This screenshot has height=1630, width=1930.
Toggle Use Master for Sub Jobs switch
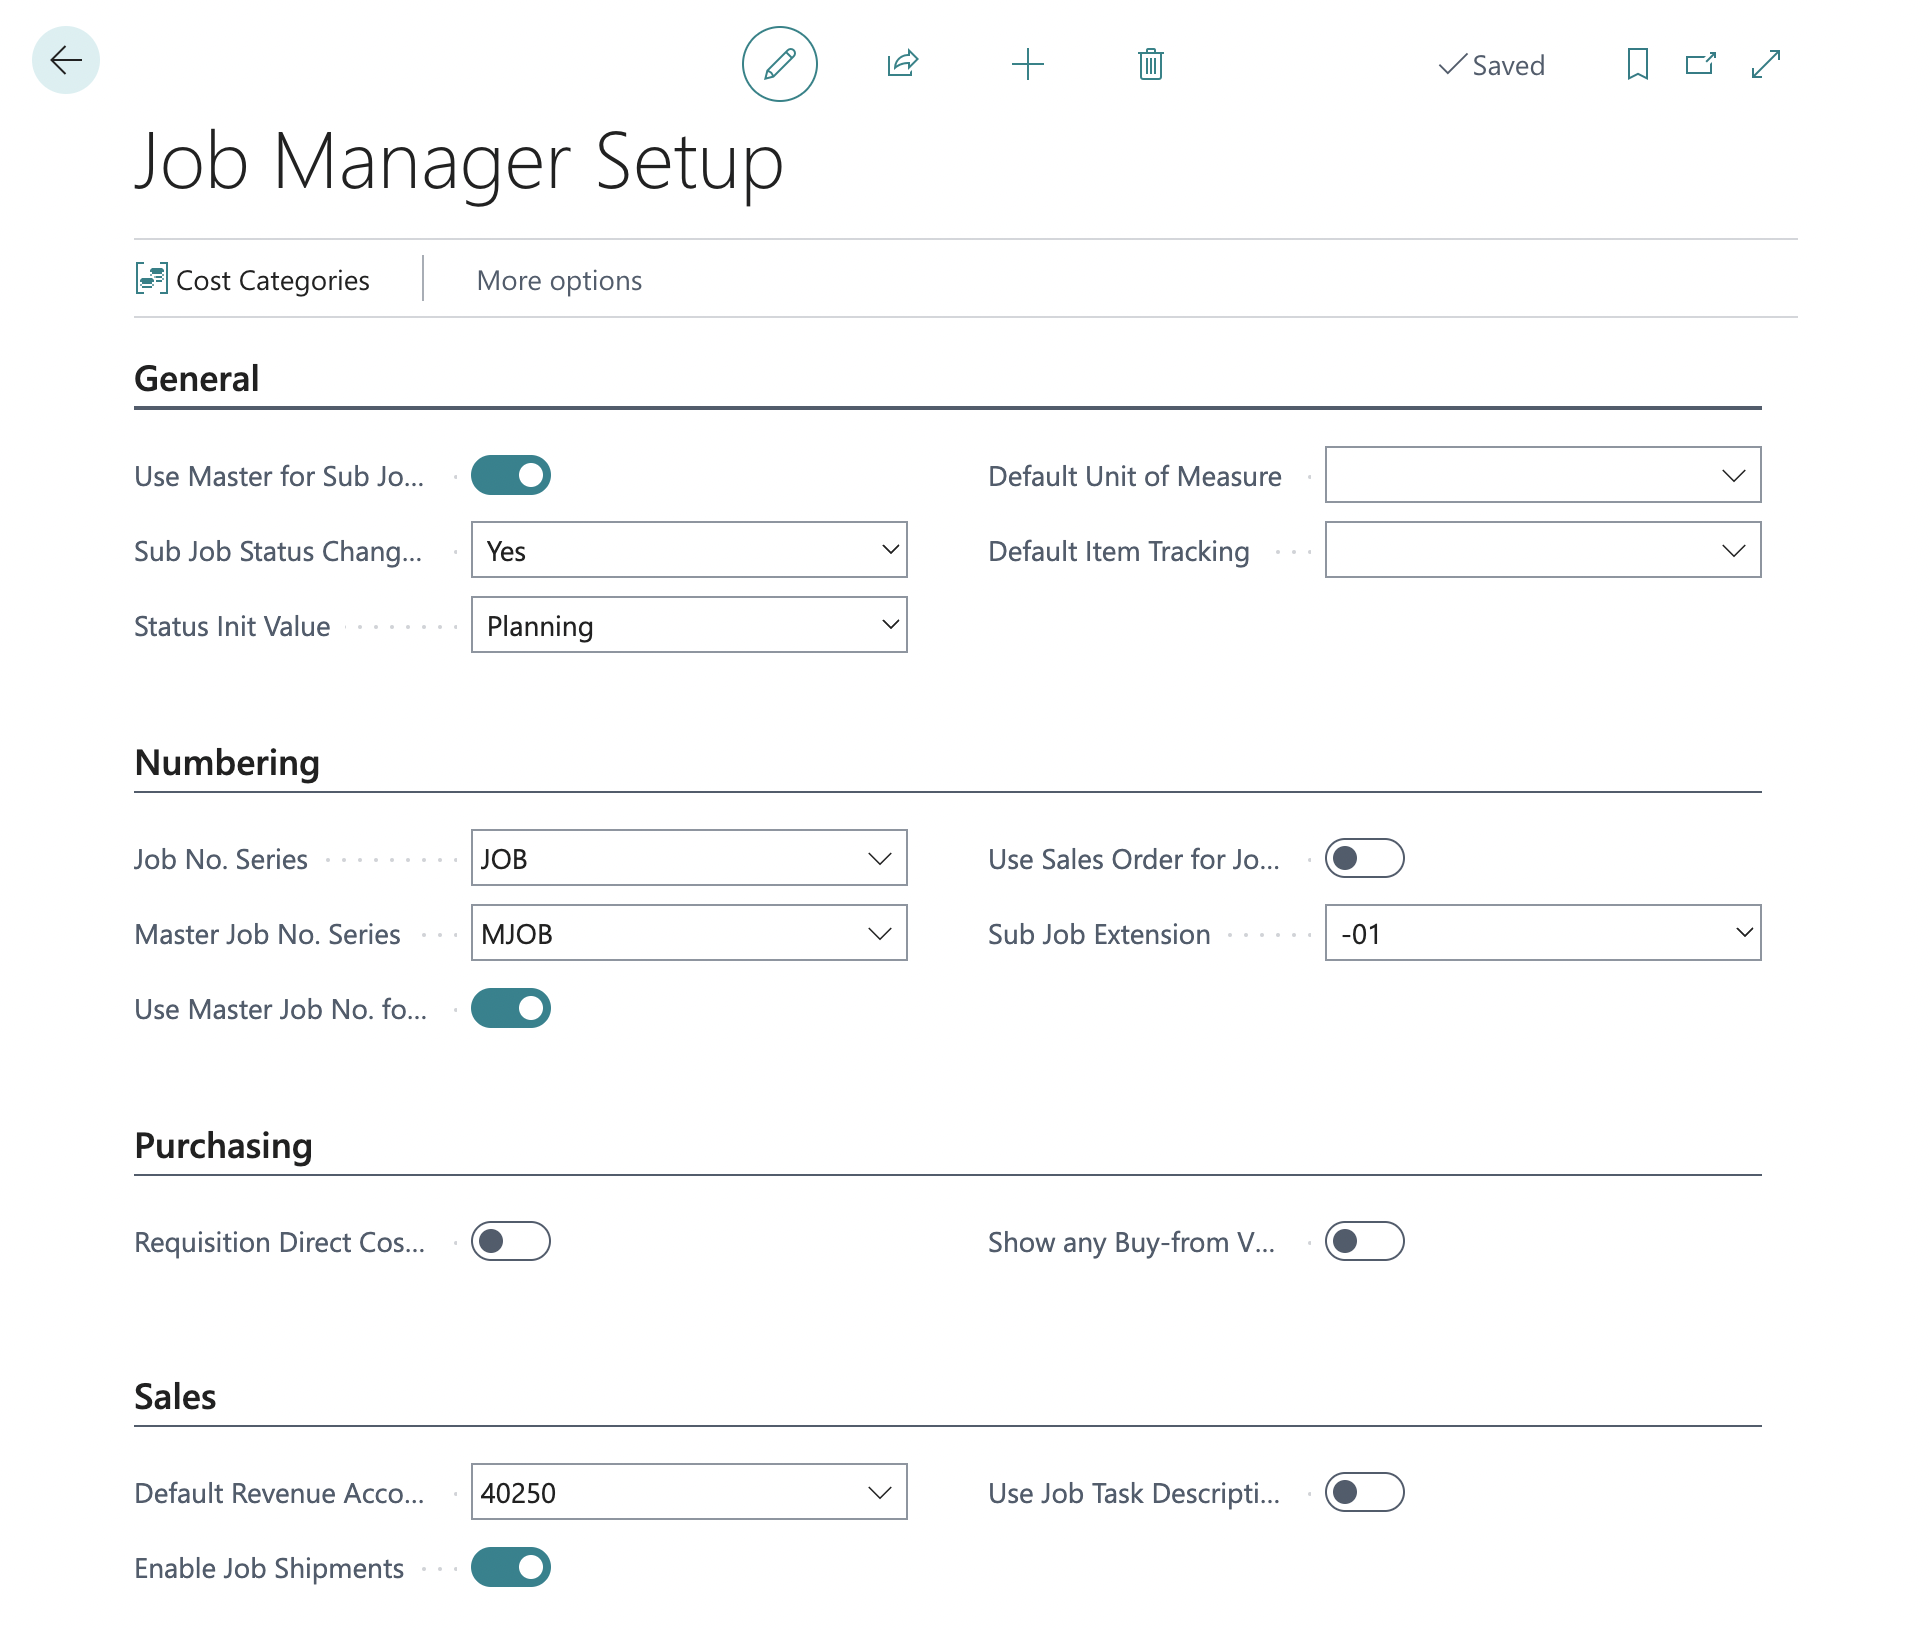(x=511, y=475)
